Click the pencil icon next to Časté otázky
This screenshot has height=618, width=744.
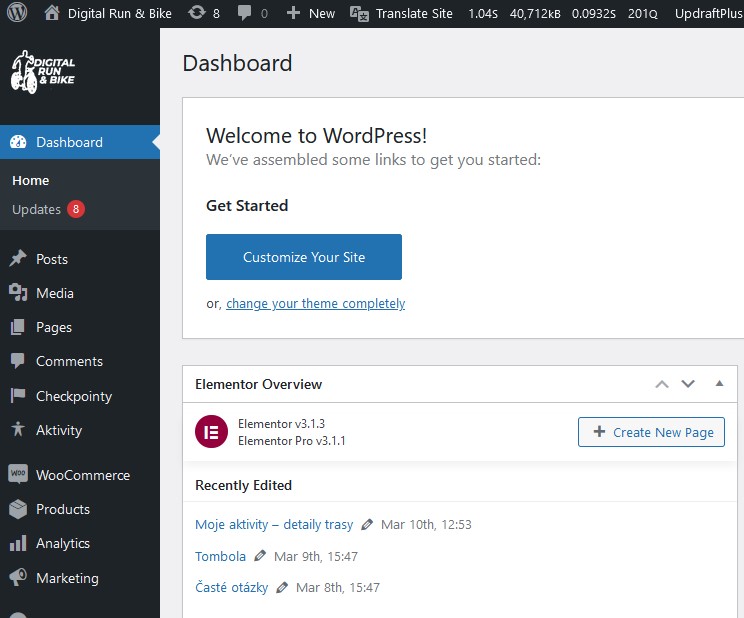click(x=282, y=588)
